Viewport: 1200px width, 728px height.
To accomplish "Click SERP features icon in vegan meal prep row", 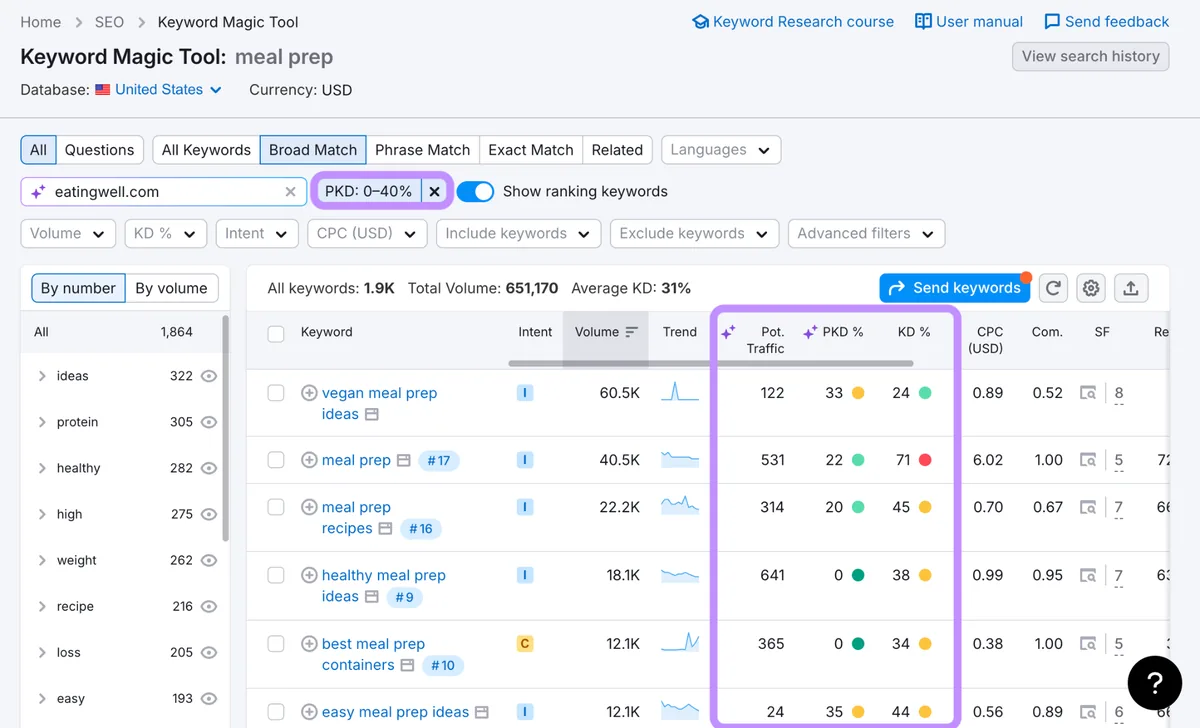I will coord(1087,393).
